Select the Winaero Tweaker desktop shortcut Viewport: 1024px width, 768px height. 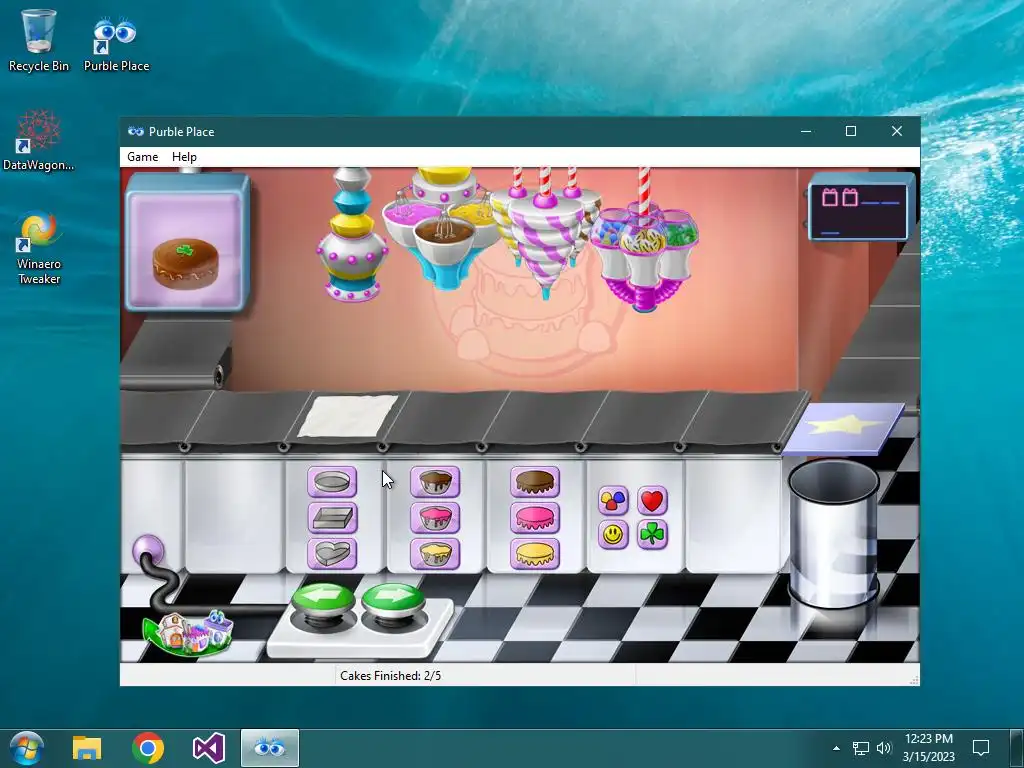[x=39, y=248]
